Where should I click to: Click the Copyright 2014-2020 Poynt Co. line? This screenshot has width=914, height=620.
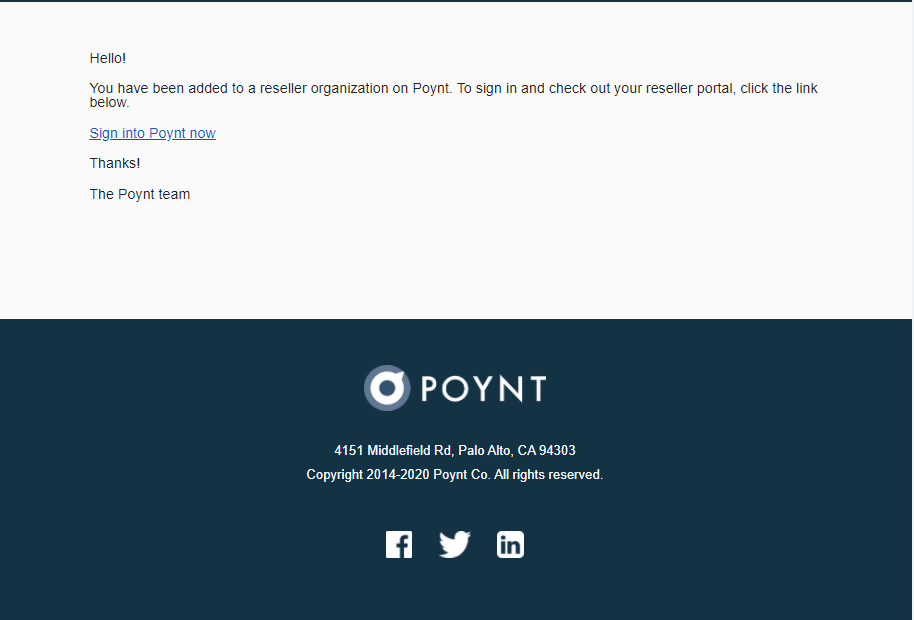point(455,474)
